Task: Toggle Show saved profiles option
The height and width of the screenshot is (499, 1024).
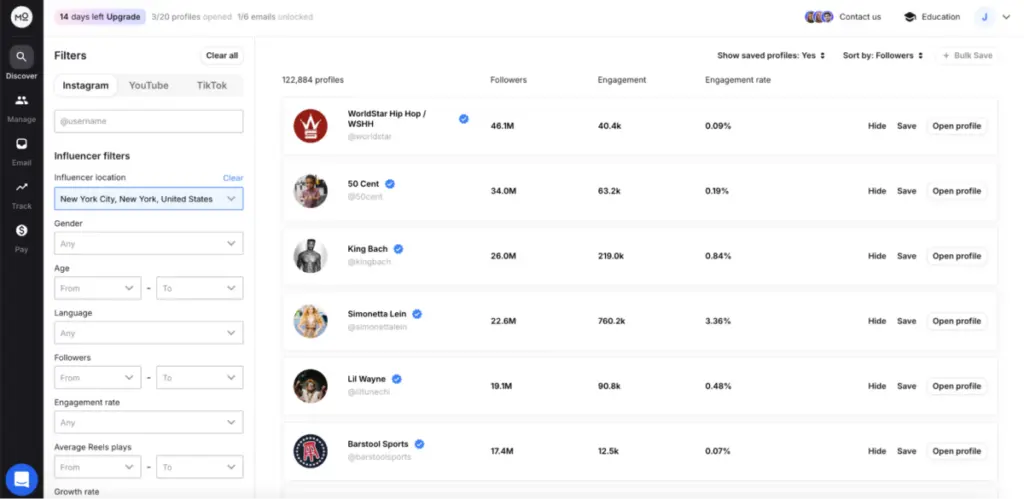Action: (771, 56)
